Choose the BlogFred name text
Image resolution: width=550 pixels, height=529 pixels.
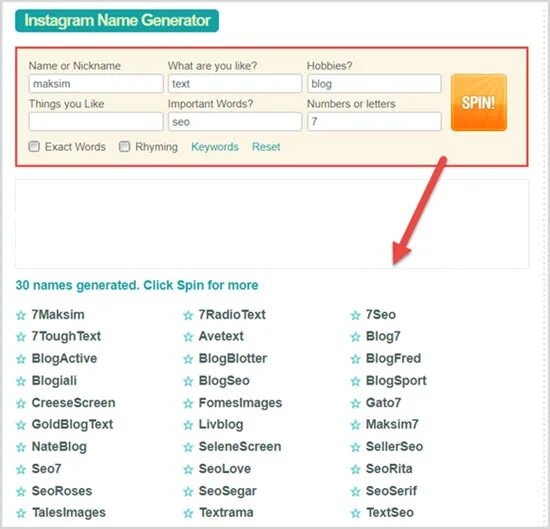pos(394,359)
